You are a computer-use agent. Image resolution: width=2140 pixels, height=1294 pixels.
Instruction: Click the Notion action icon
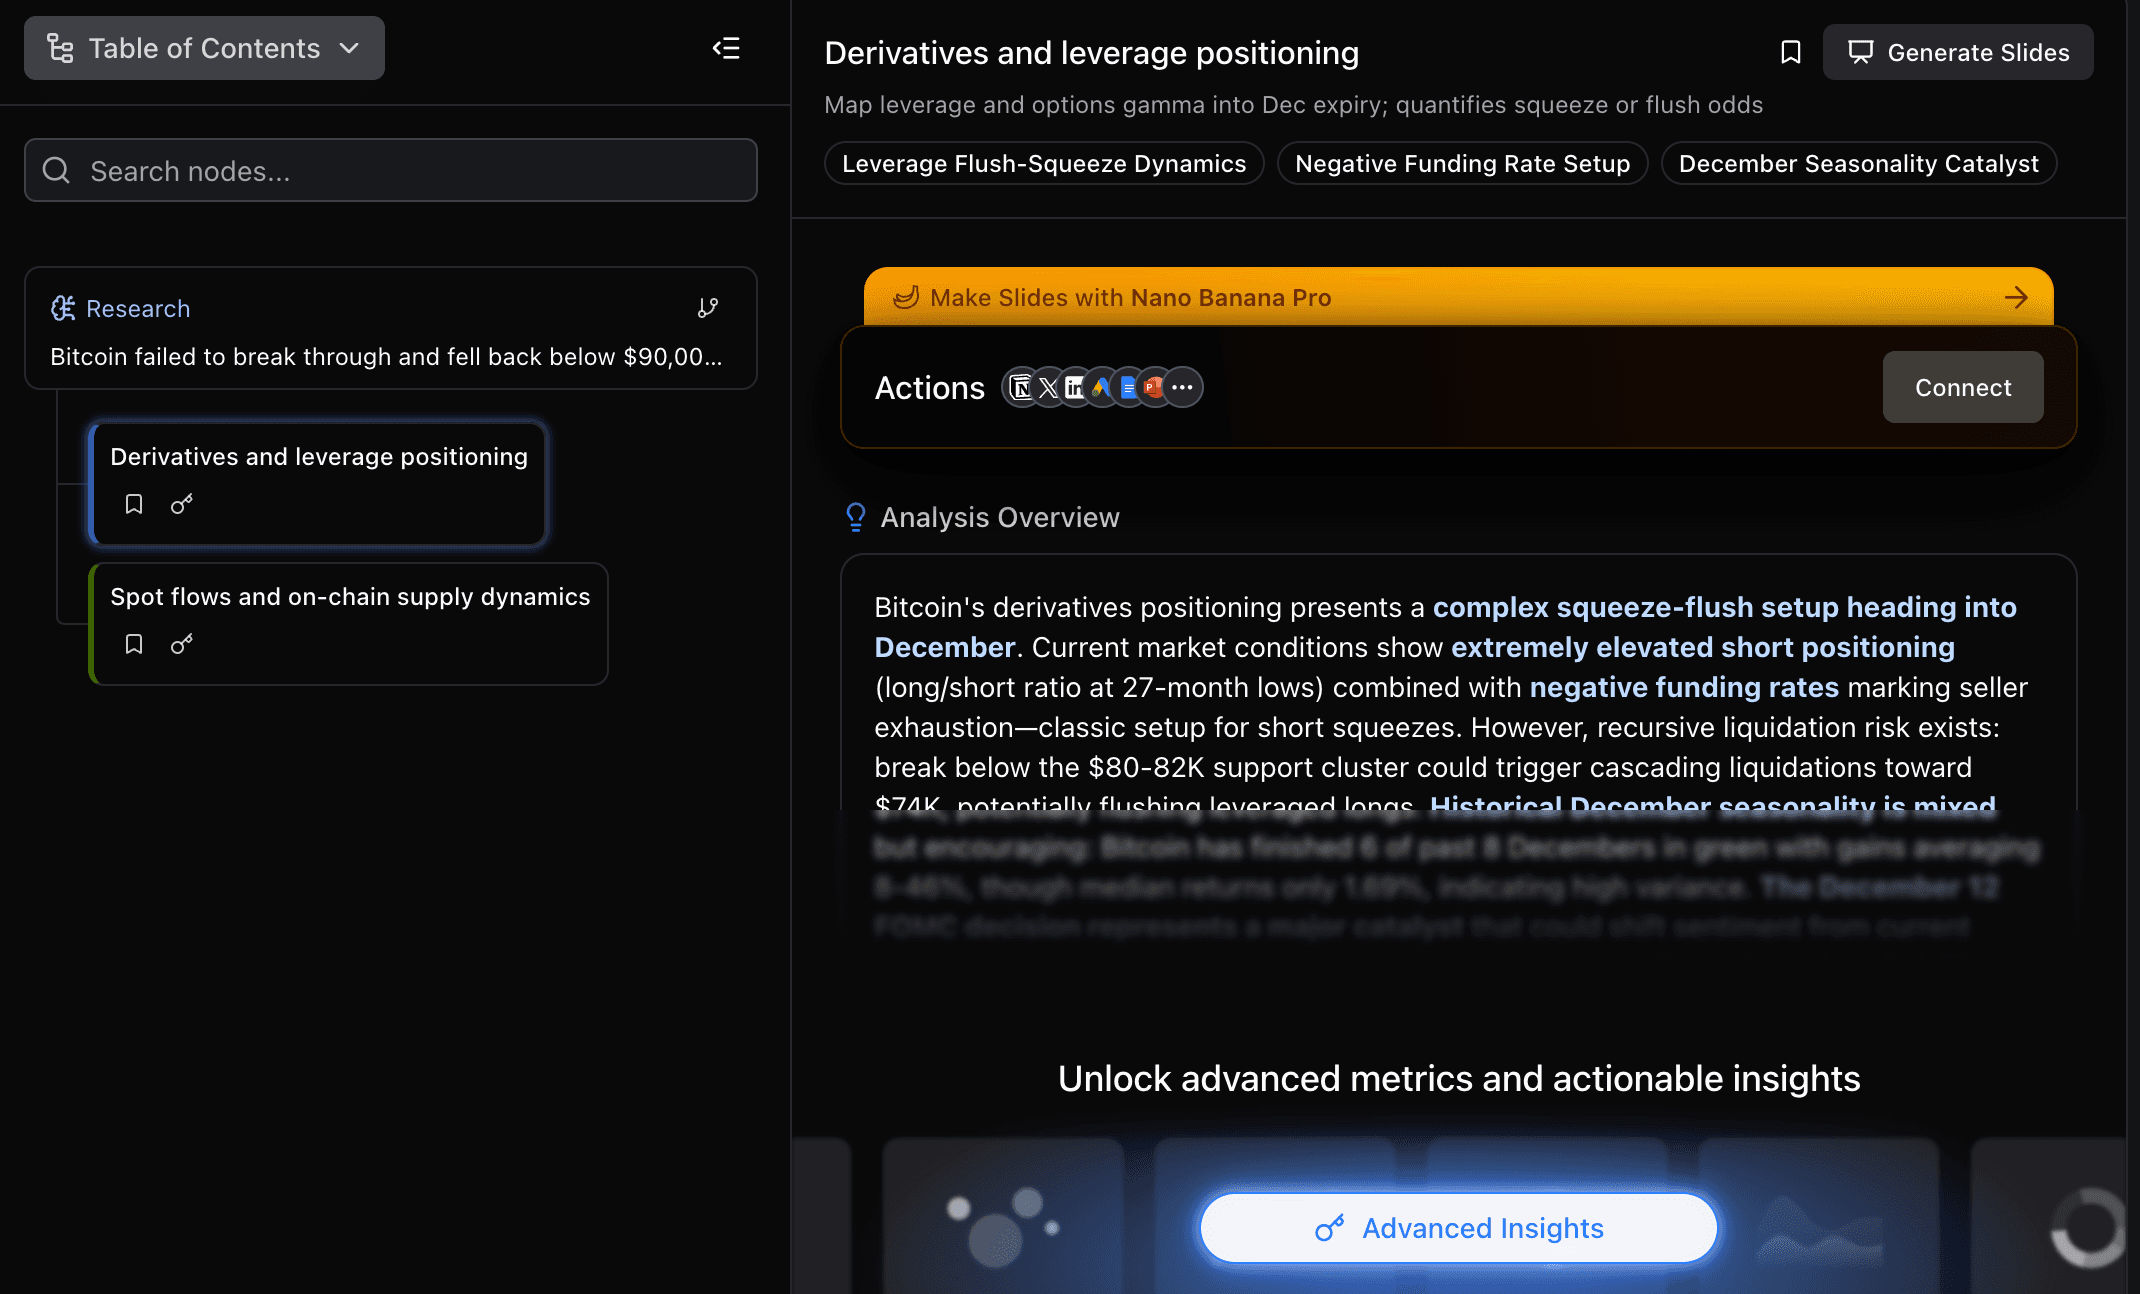[x=1021, y=387]
